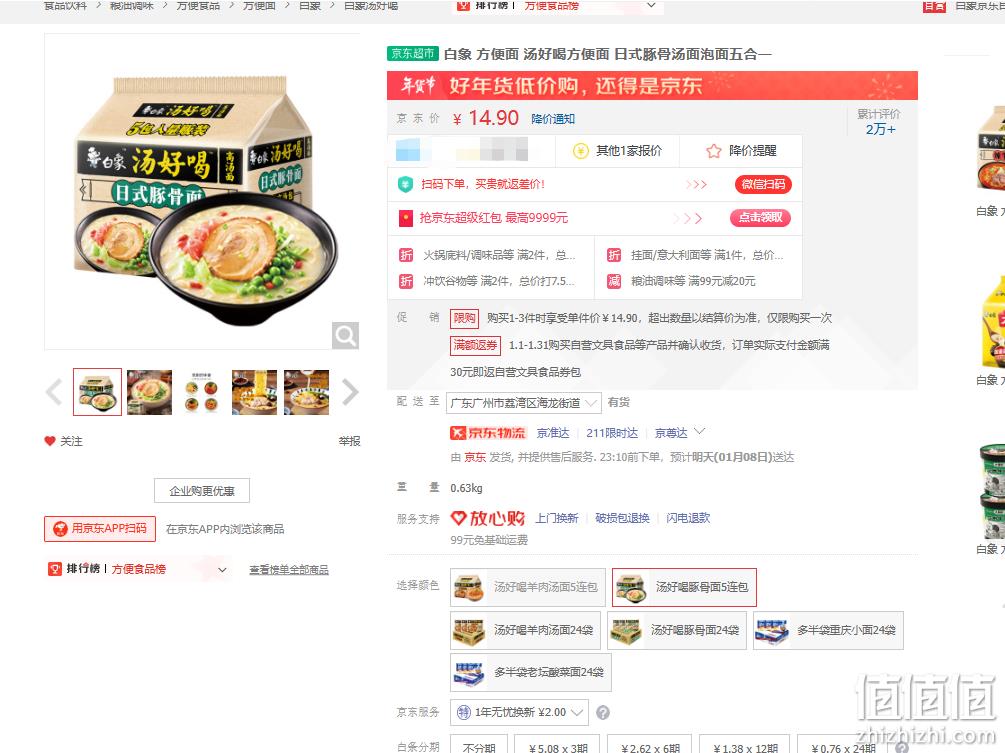Click the red heart 关注 icon

point(50,441)
